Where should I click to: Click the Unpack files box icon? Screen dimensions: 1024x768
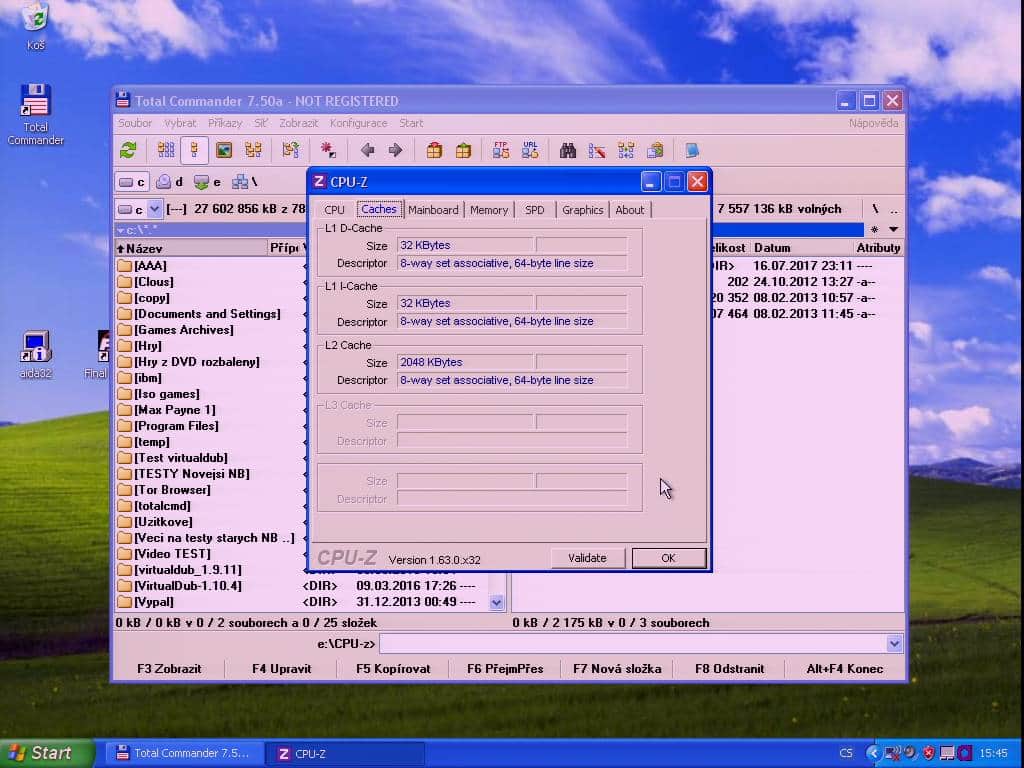(464, 151)
